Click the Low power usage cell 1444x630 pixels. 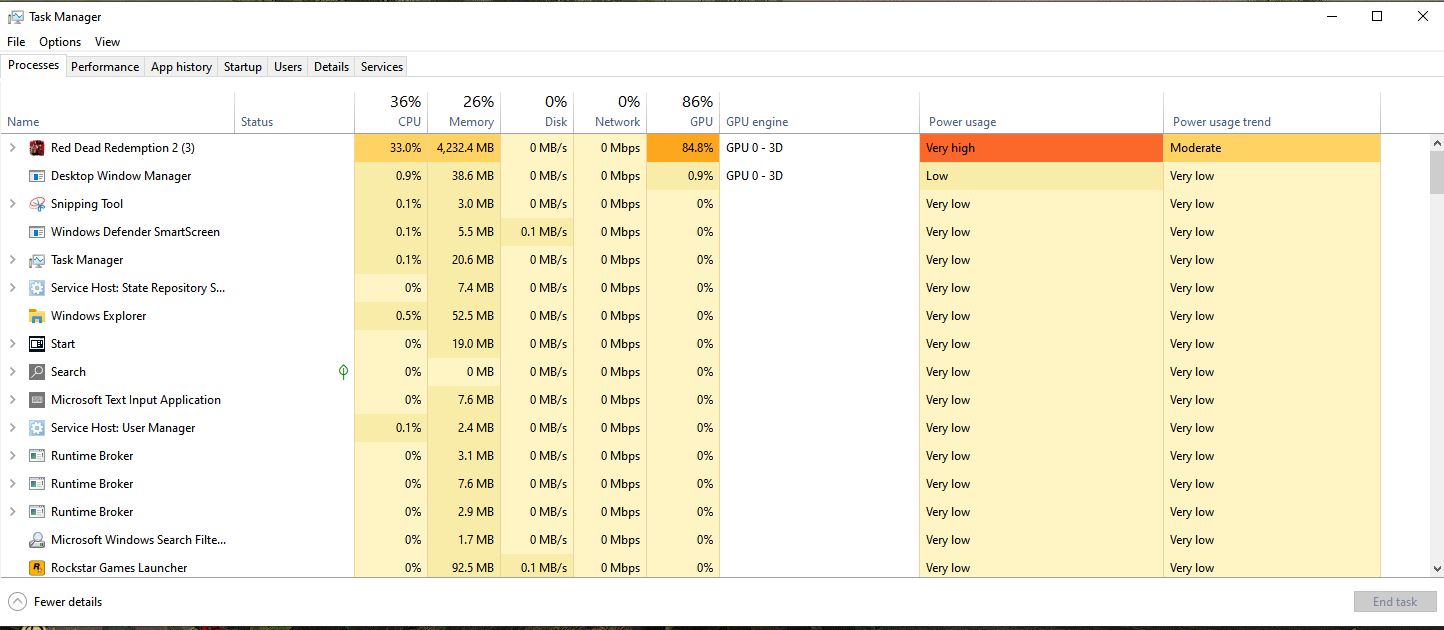1041,176
